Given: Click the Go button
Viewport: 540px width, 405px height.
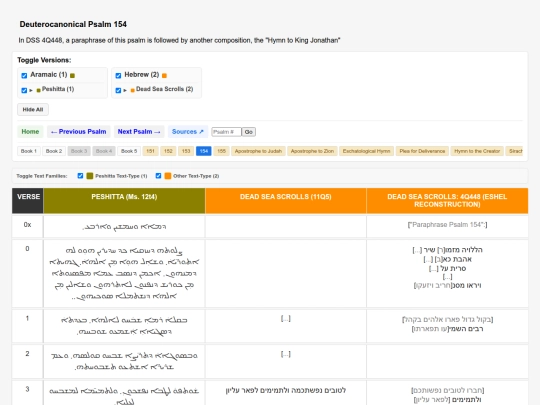Looking at the screenshot, I should [249, 132].
